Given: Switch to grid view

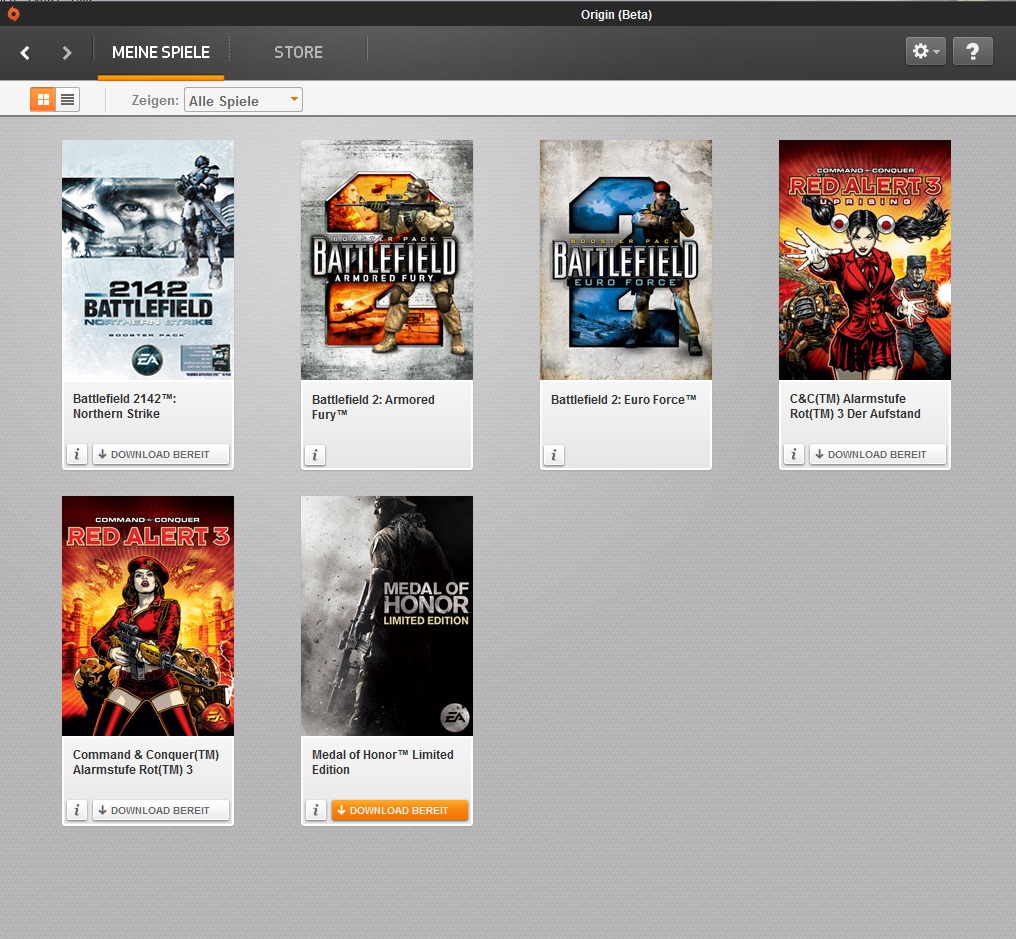Looking at the screenshot, I should (x=43, y=99).
